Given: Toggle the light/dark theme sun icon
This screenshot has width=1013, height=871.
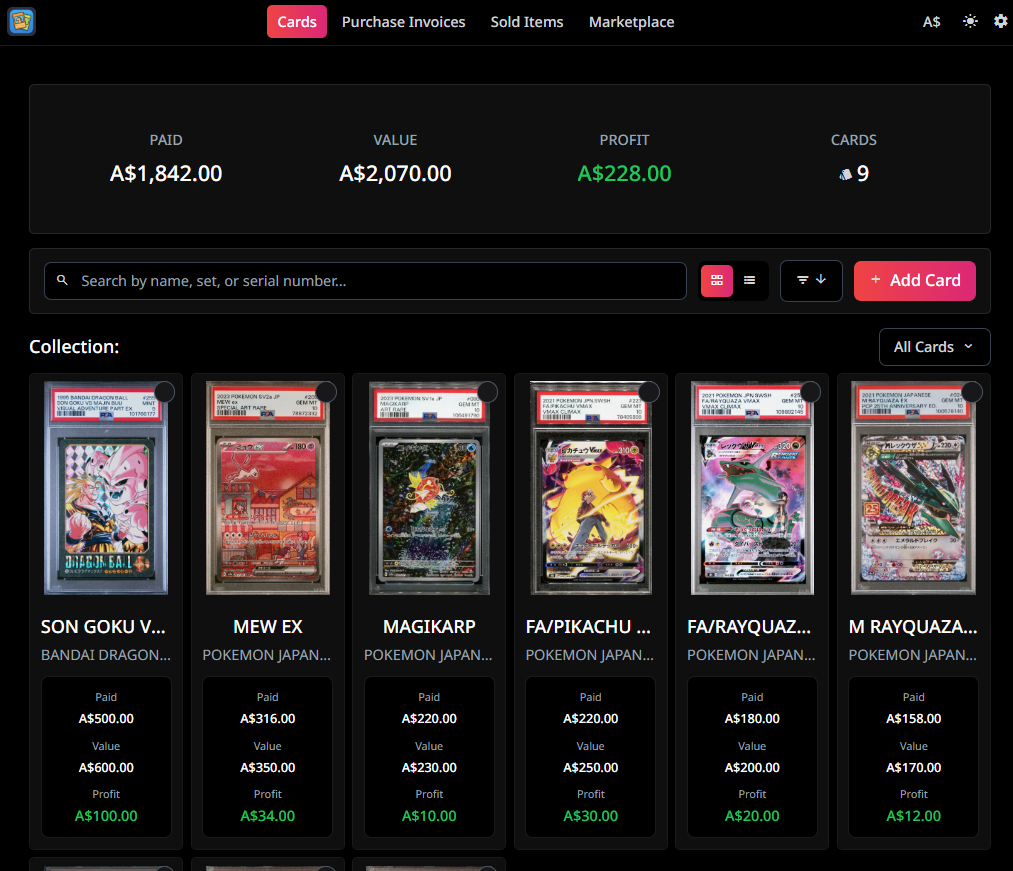Looking at the screenshot, I should 970,21.
